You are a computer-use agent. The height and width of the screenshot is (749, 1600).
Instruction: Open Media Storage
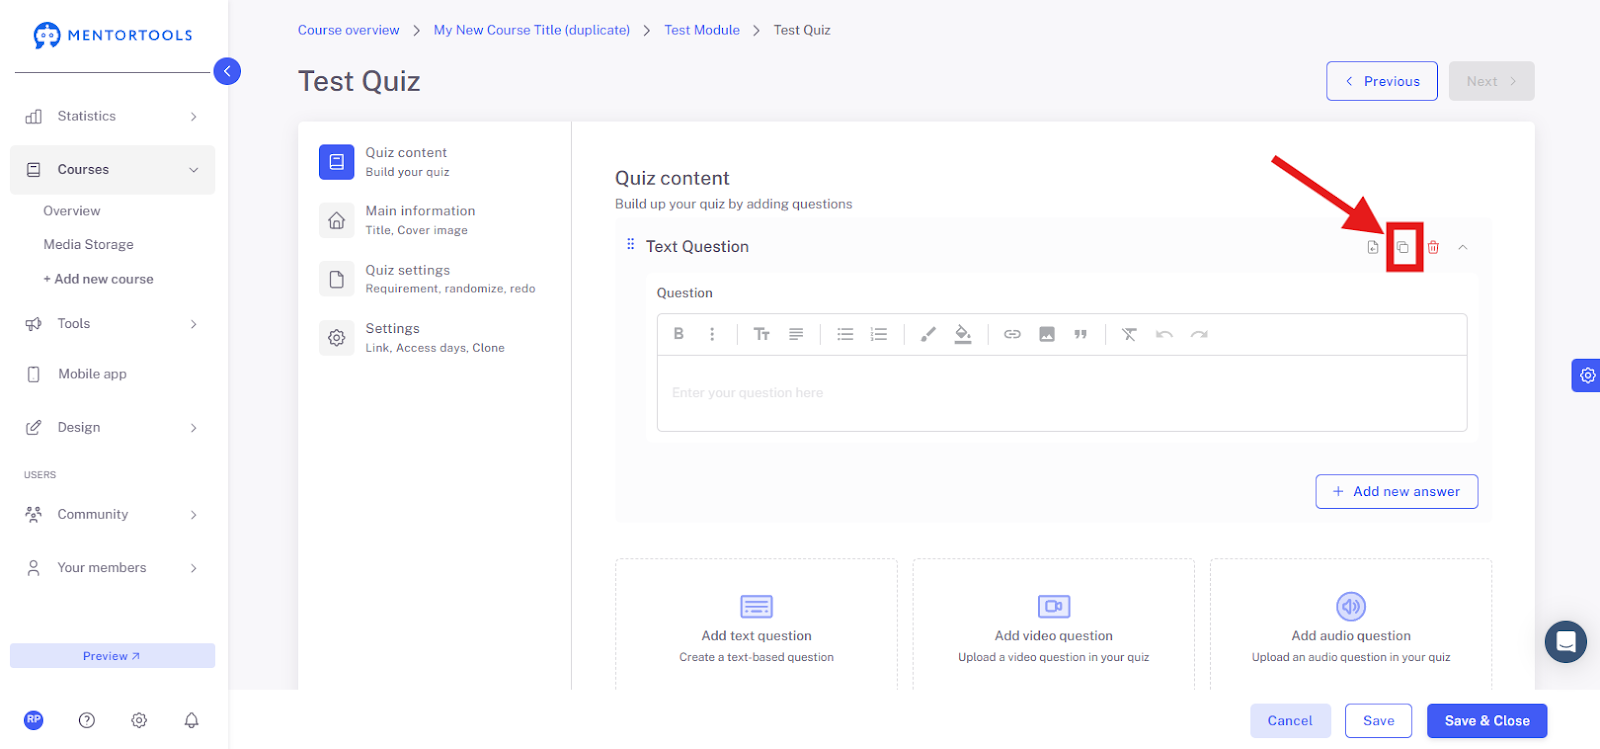[x=88, y=244]
